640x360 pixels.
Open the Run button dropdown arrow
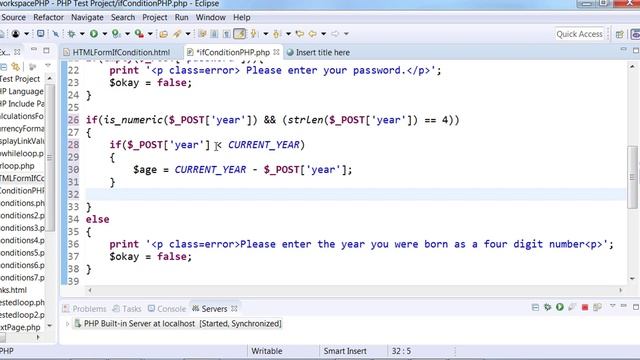pos(104,34)
